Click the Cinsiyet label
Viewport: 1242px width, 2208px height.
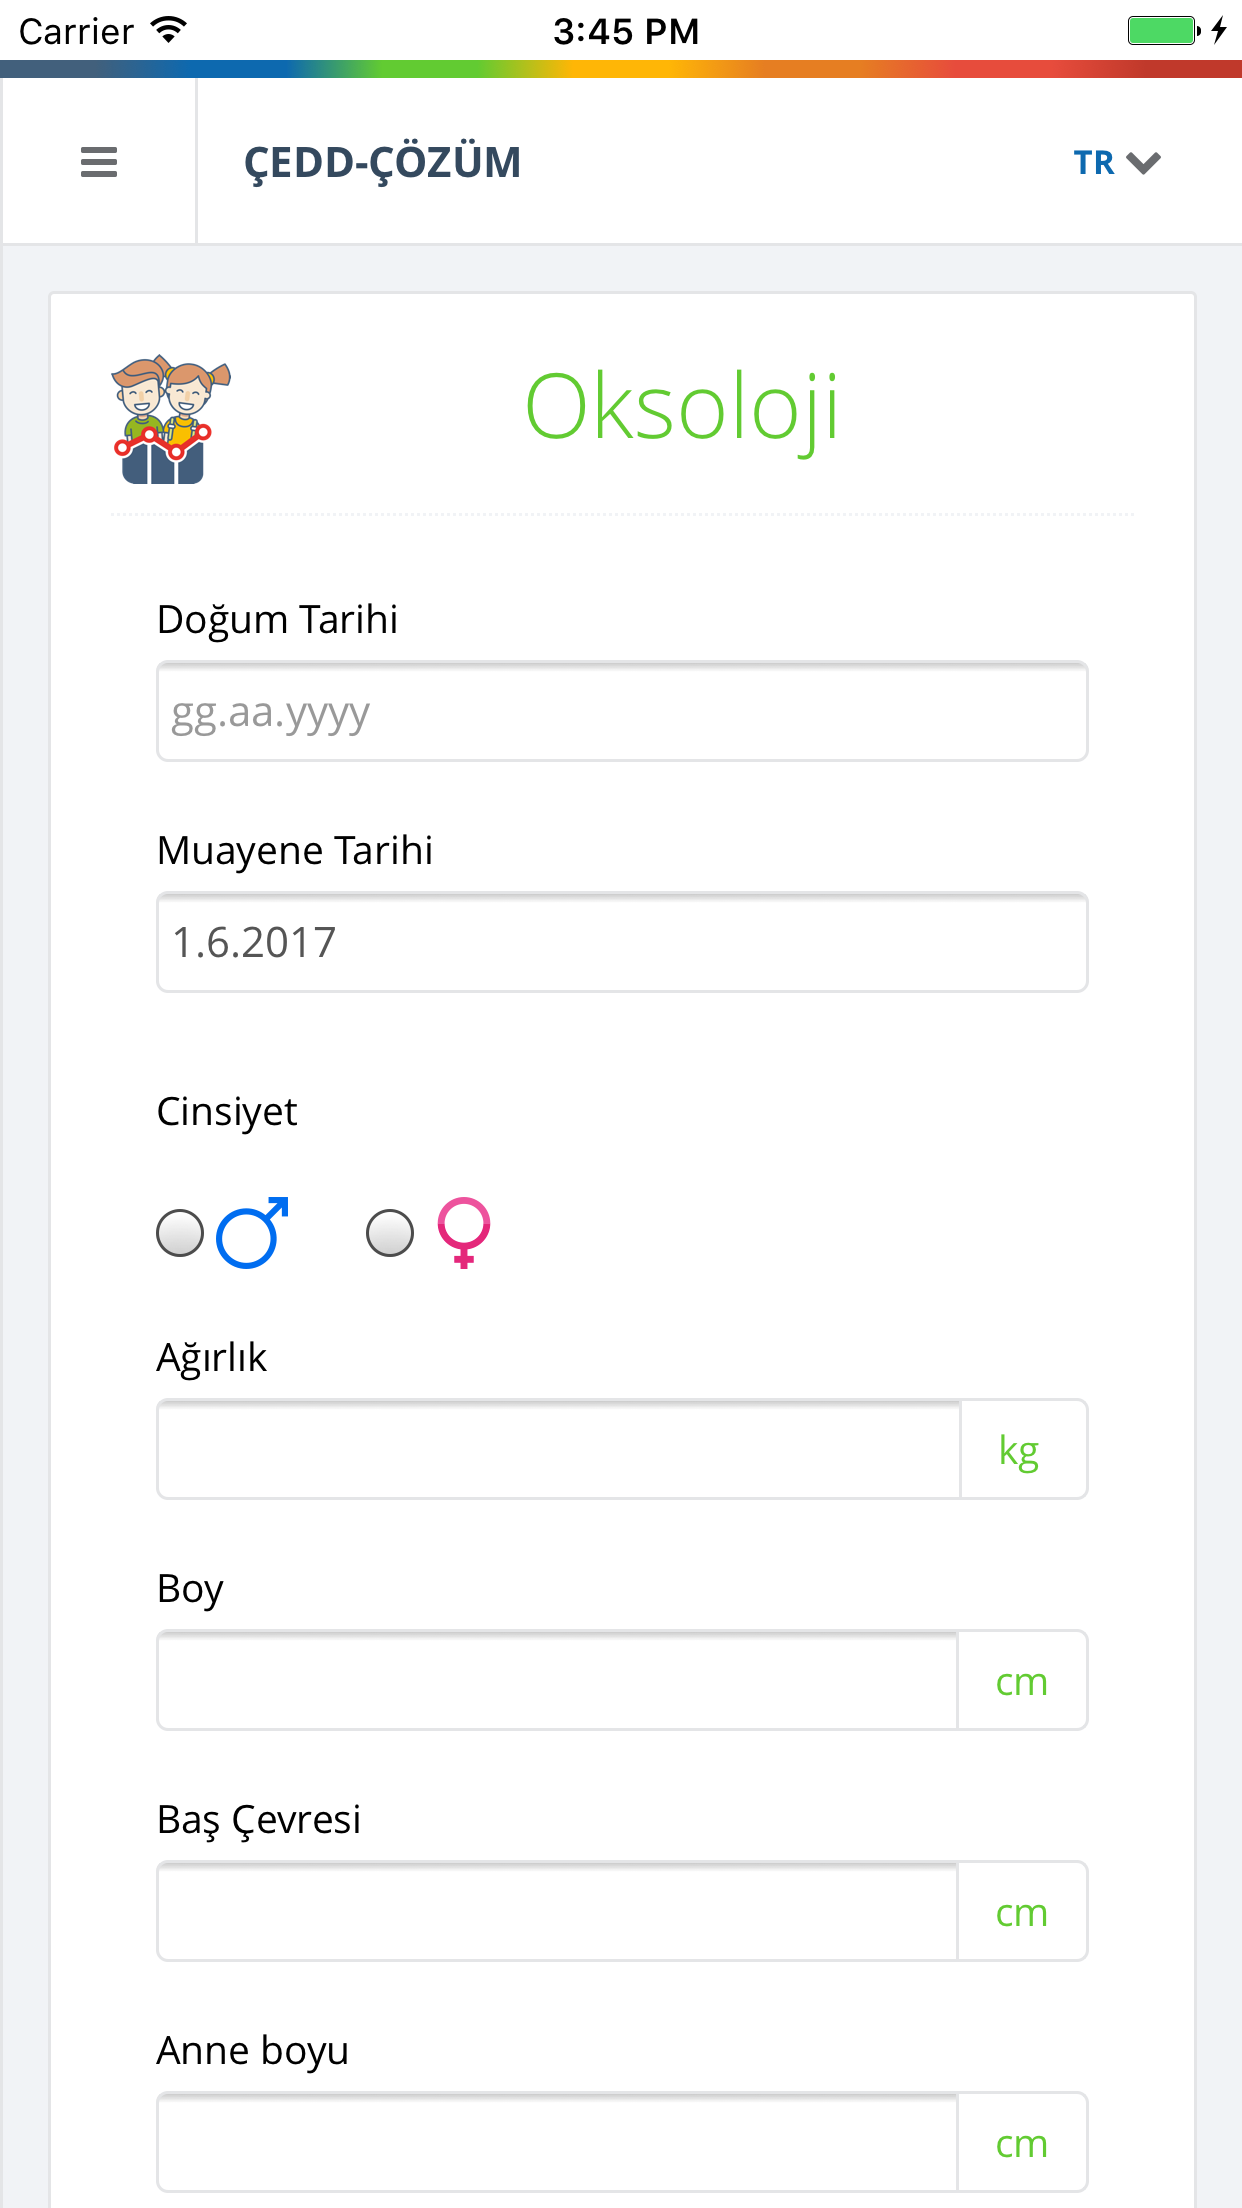click(226, 1110)
